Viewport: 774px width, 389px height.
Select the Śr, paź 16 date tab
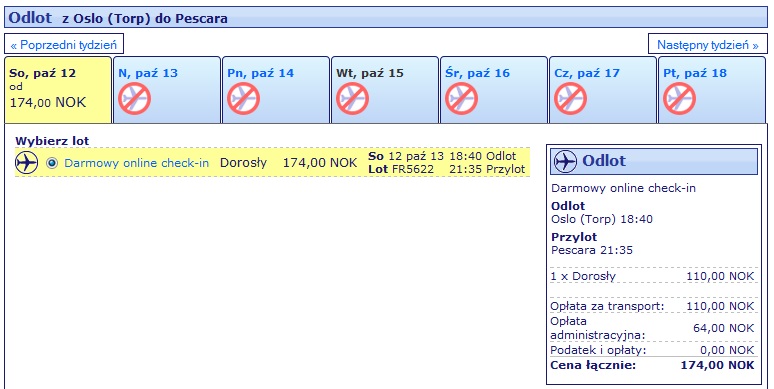click(x=494, y=89)
